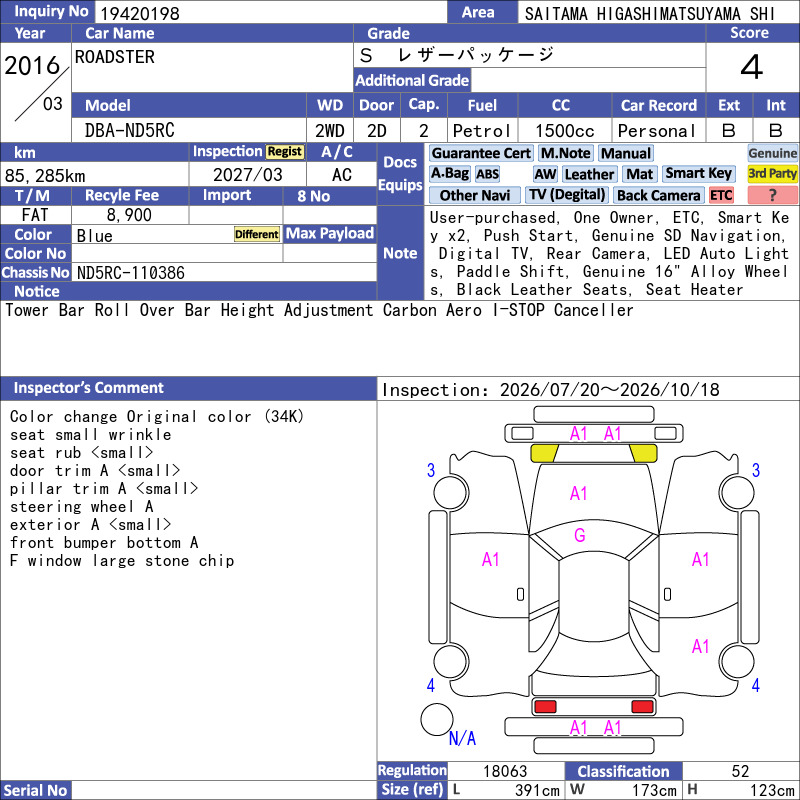This screenshot has width=800, height=800.
Task: Click the N/A spare tire marker
Action: pos(462,738)
